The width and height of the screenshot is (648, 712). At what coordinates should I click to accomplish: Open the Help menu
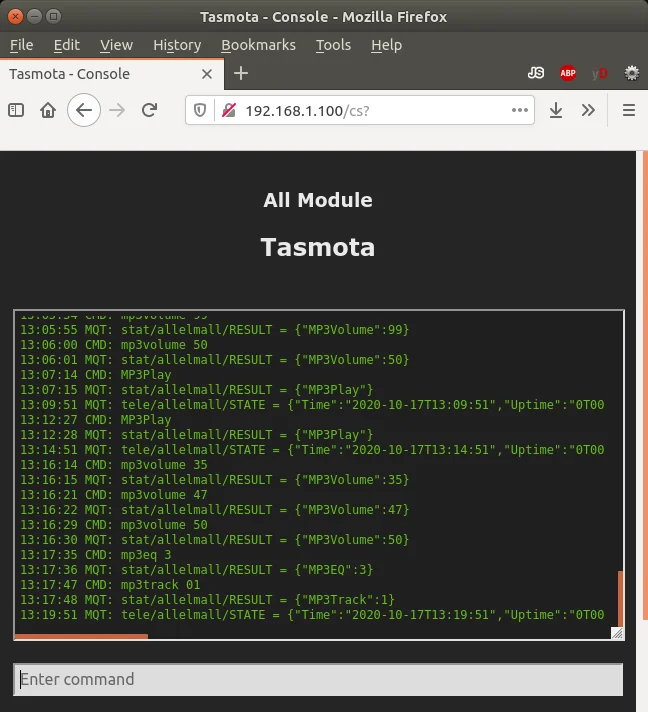pos(386,45)
